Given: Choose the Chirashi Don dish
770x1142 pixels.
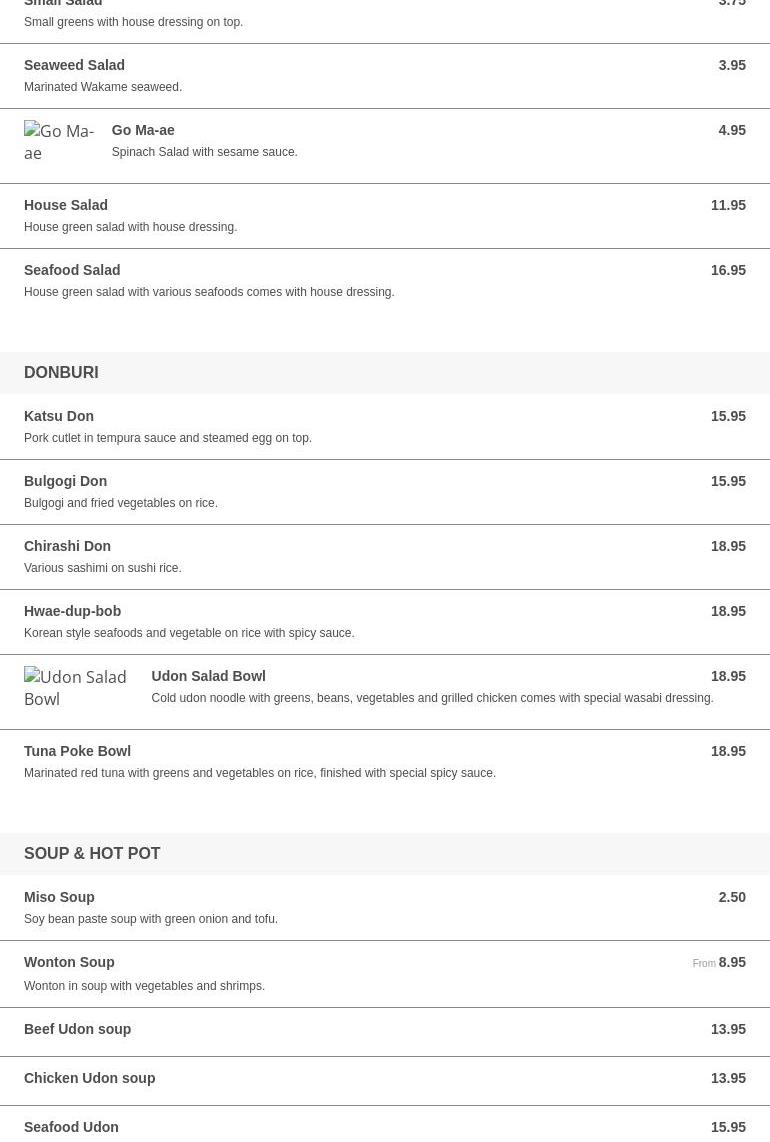Looking at the screenshot, I should pos(67,546).
